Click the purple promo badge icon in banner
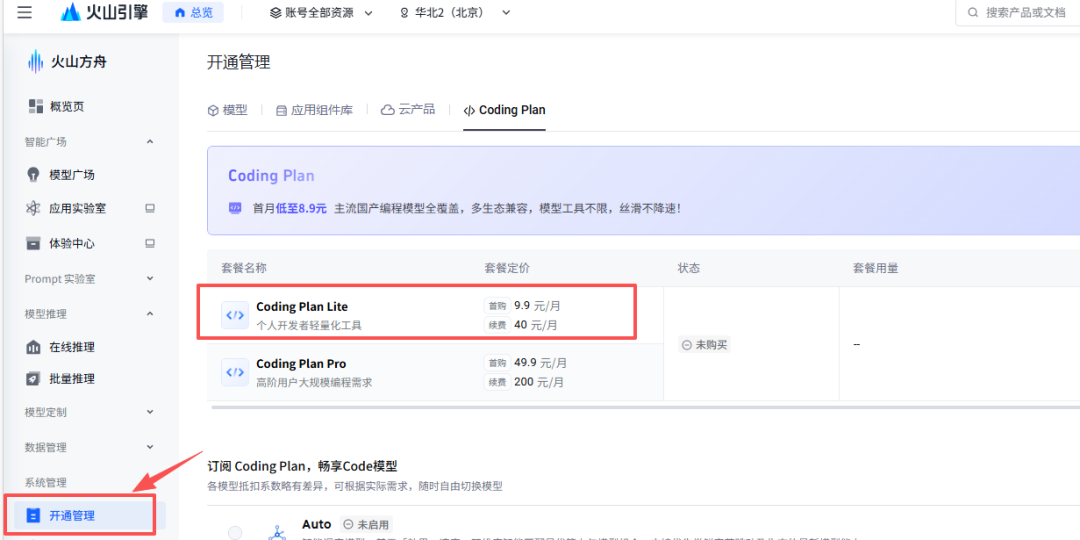This screenshot has width=1080, height=540. coord(235,207)
